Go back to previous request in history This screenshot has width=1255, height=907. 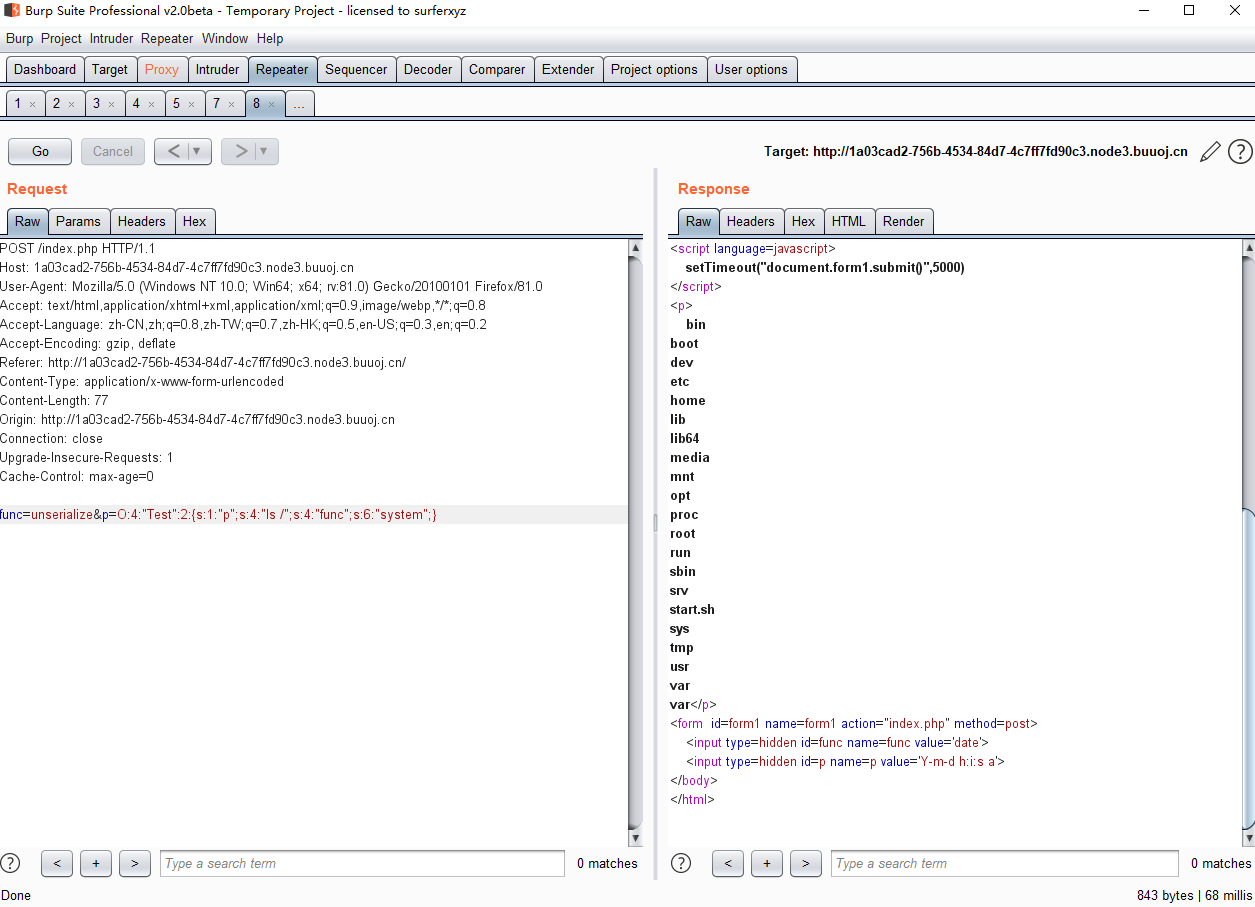(172, 151)
